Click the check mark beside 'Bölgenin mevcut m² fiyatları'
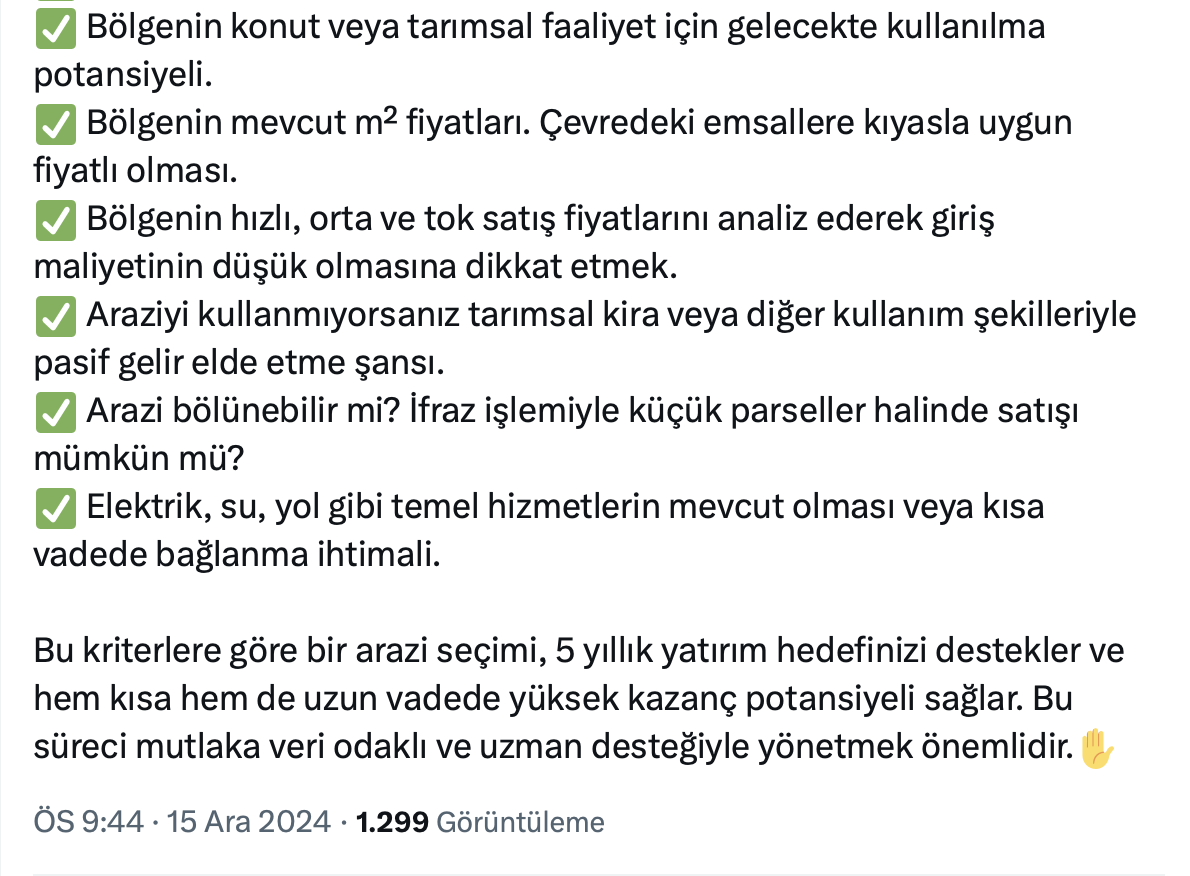 click(56, 123)
